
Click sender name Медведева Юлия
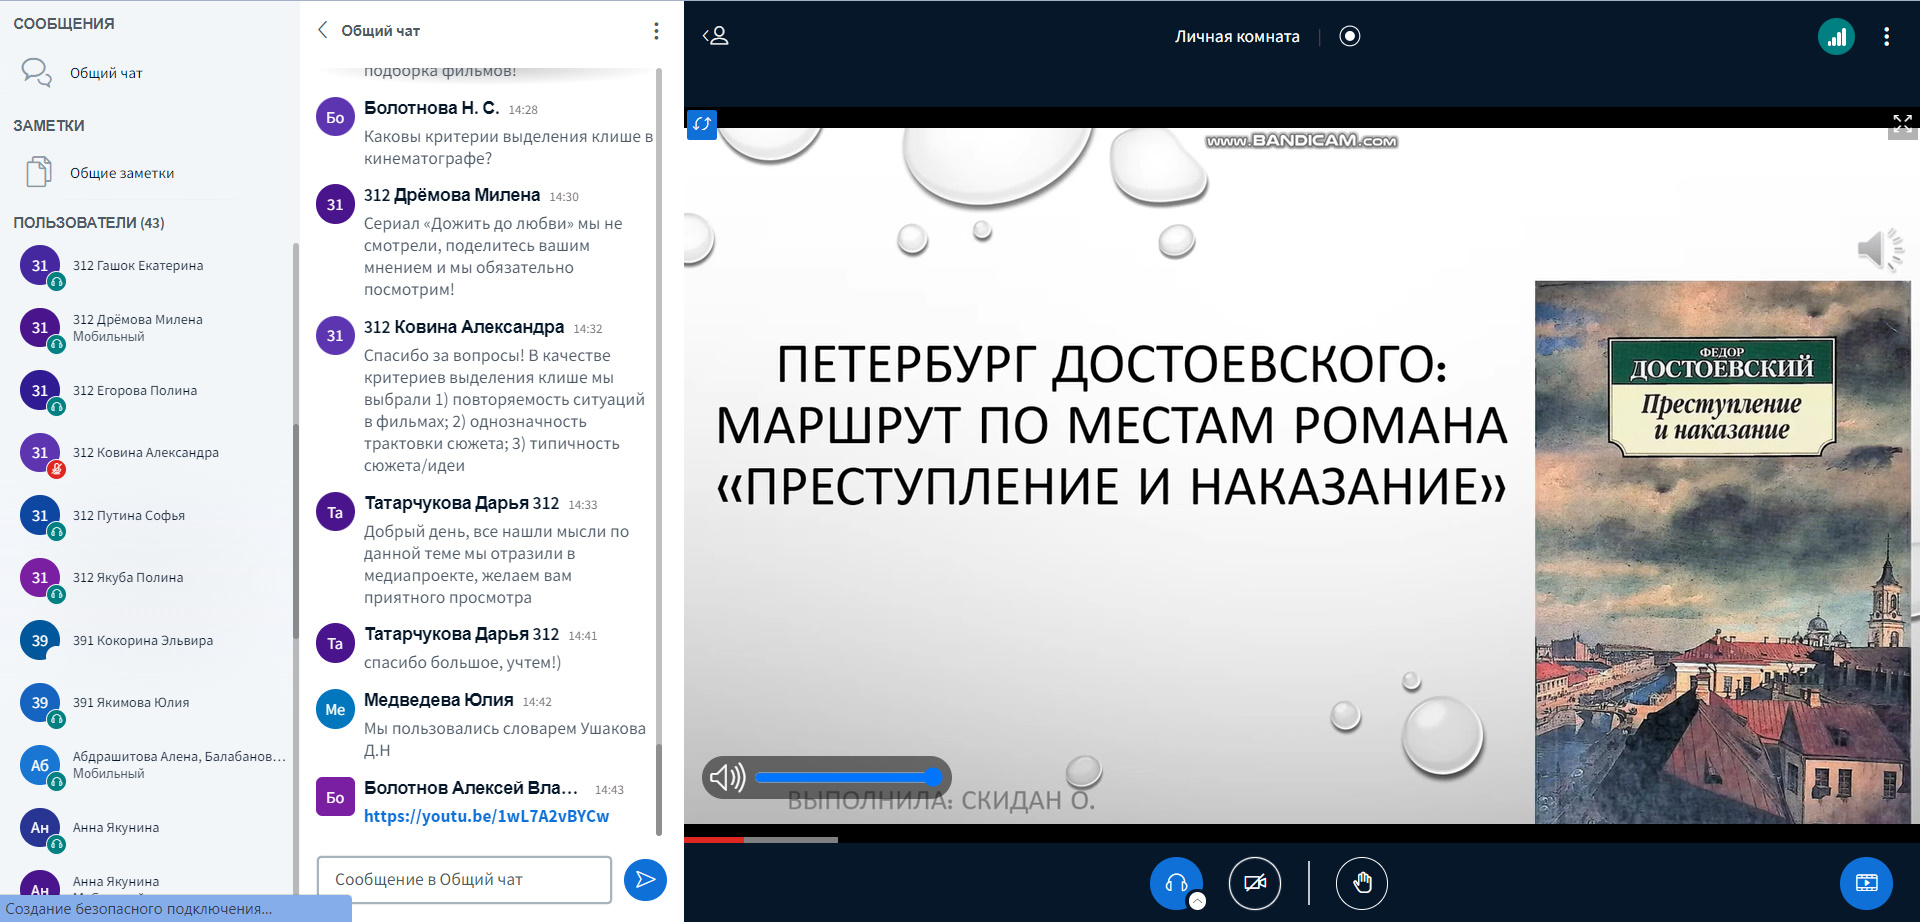tap(439, 700)
